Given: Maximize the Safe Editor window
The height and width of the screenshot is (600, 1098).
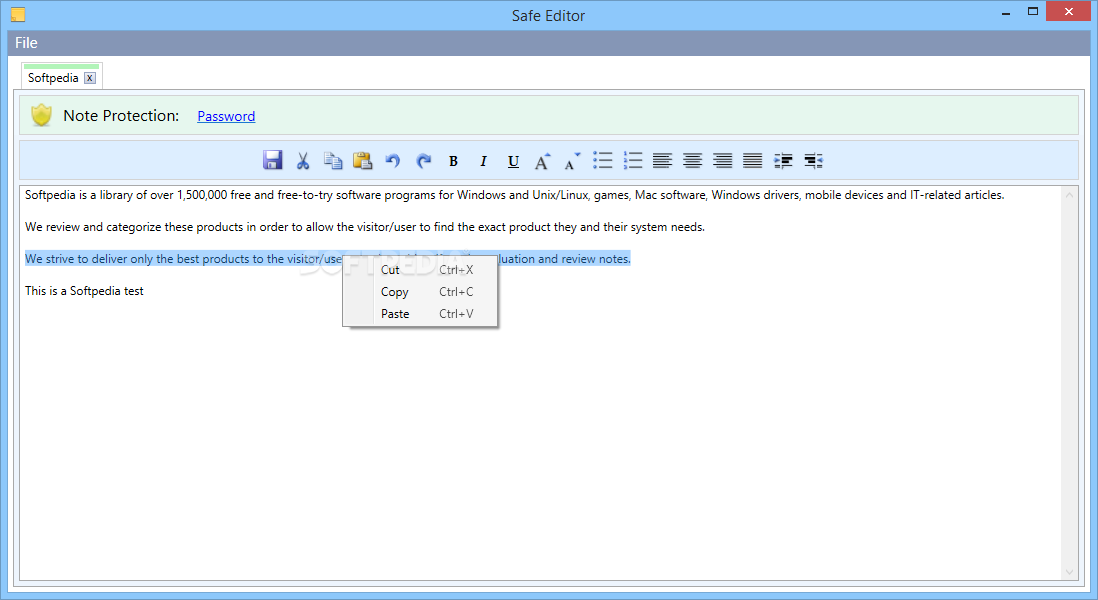Looking at the screenshot, I should (1033, 11).
